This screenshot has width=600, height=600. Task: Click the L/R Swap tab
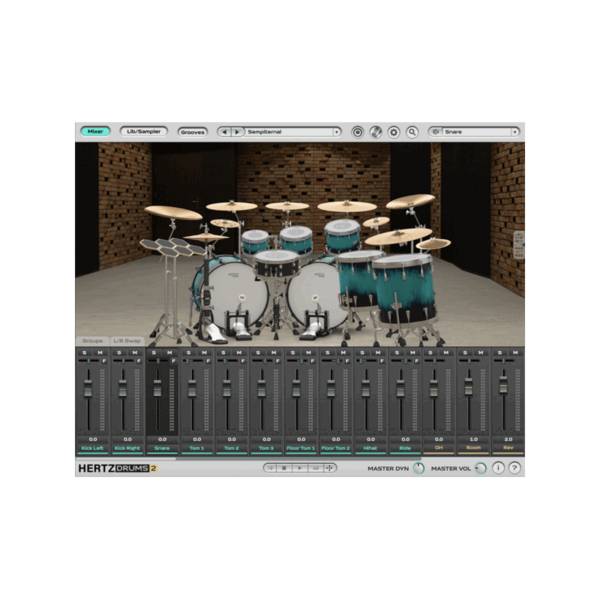click(x=127, y=341)
